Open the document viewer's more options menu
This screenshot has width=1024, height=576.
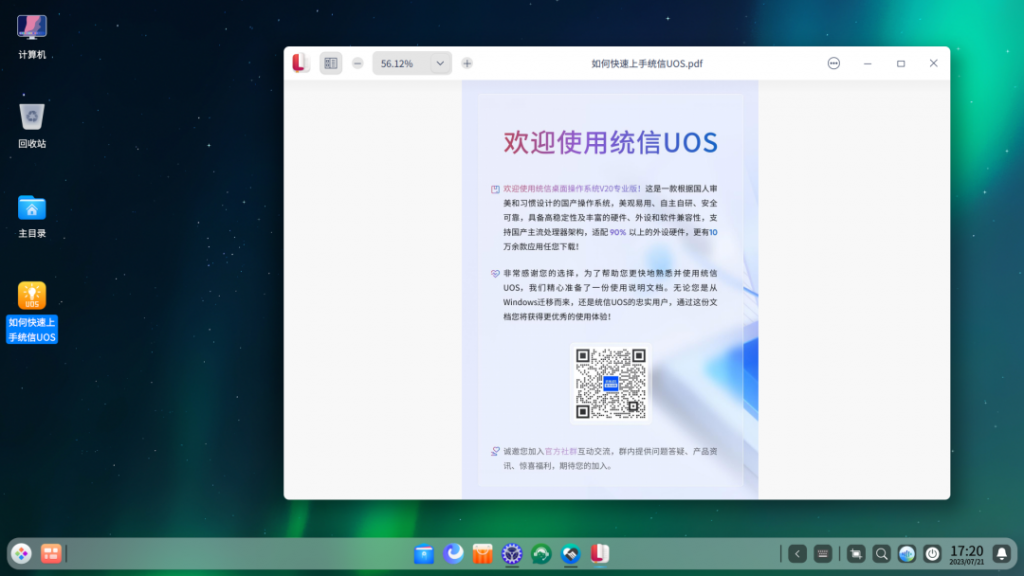tap(833, 63)
